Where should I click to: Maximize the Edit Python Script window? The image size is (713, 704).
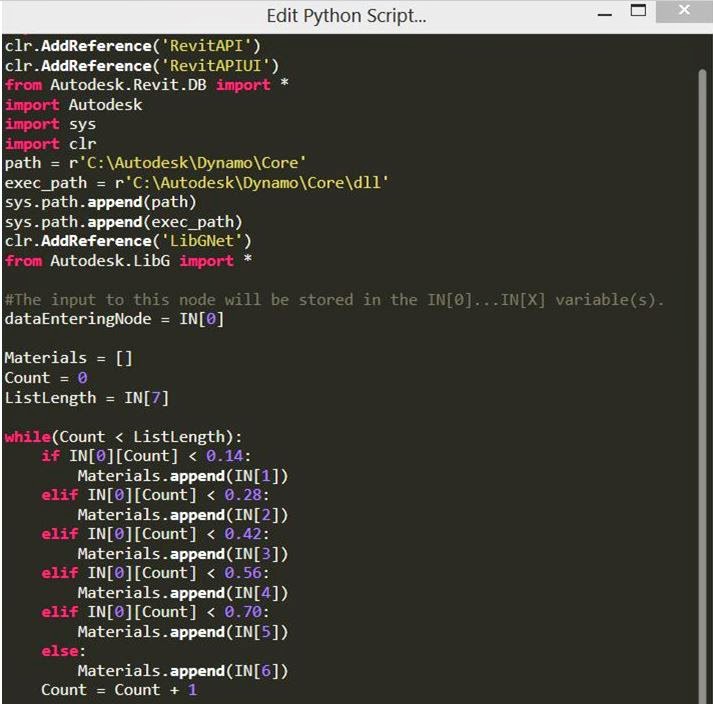638,10
